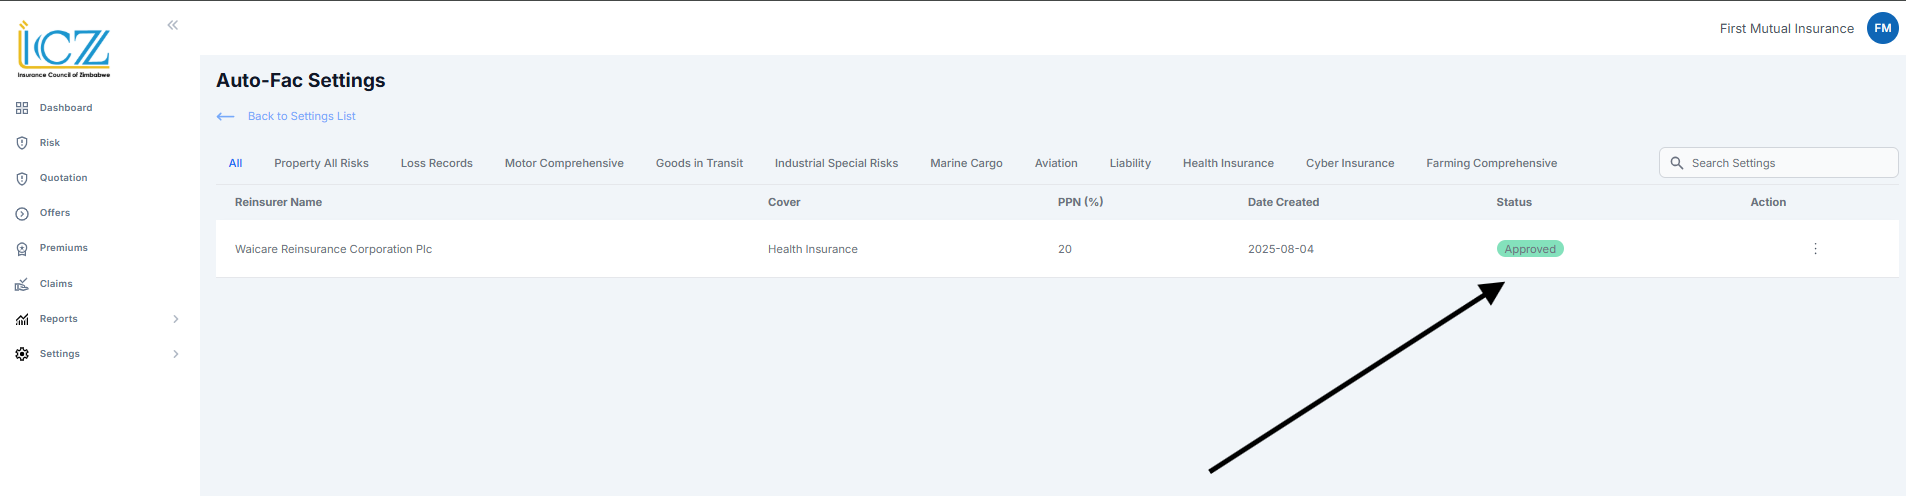Click the Settings gear icon
The width and height of the screenshot is (1906, 496).
22,354
